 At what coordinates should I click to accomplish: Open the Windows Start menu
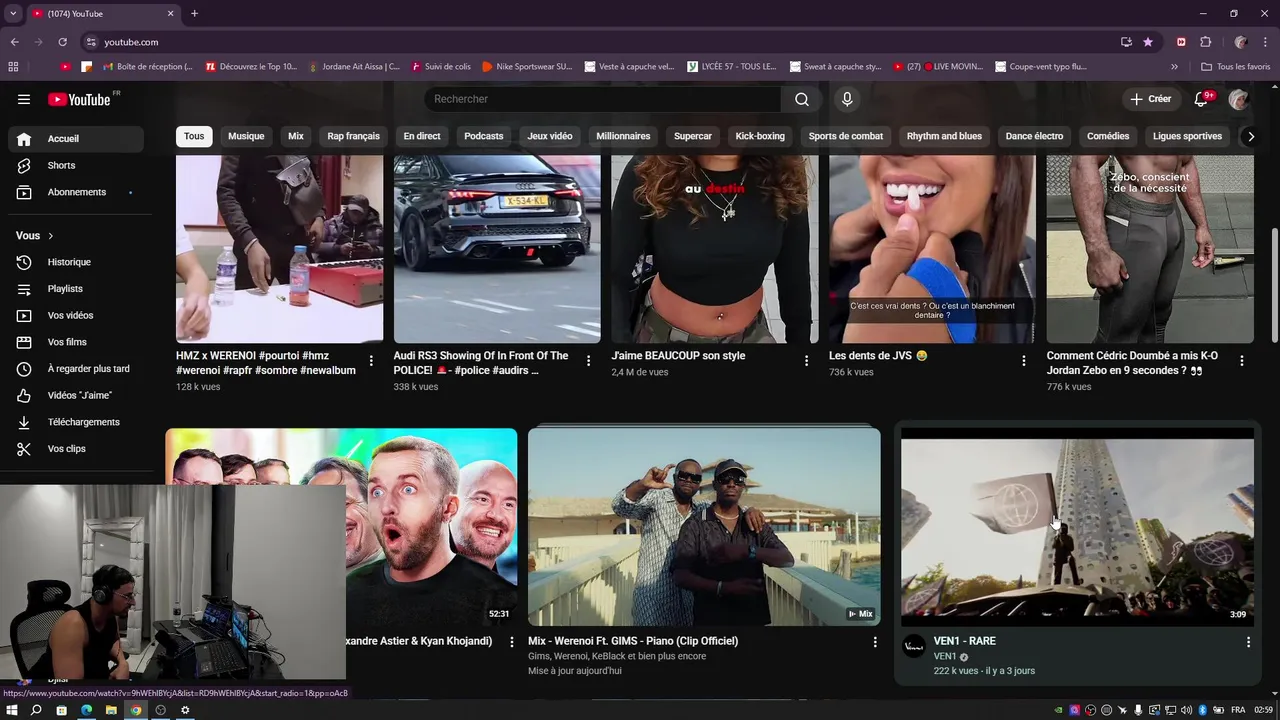pos(12,710)
